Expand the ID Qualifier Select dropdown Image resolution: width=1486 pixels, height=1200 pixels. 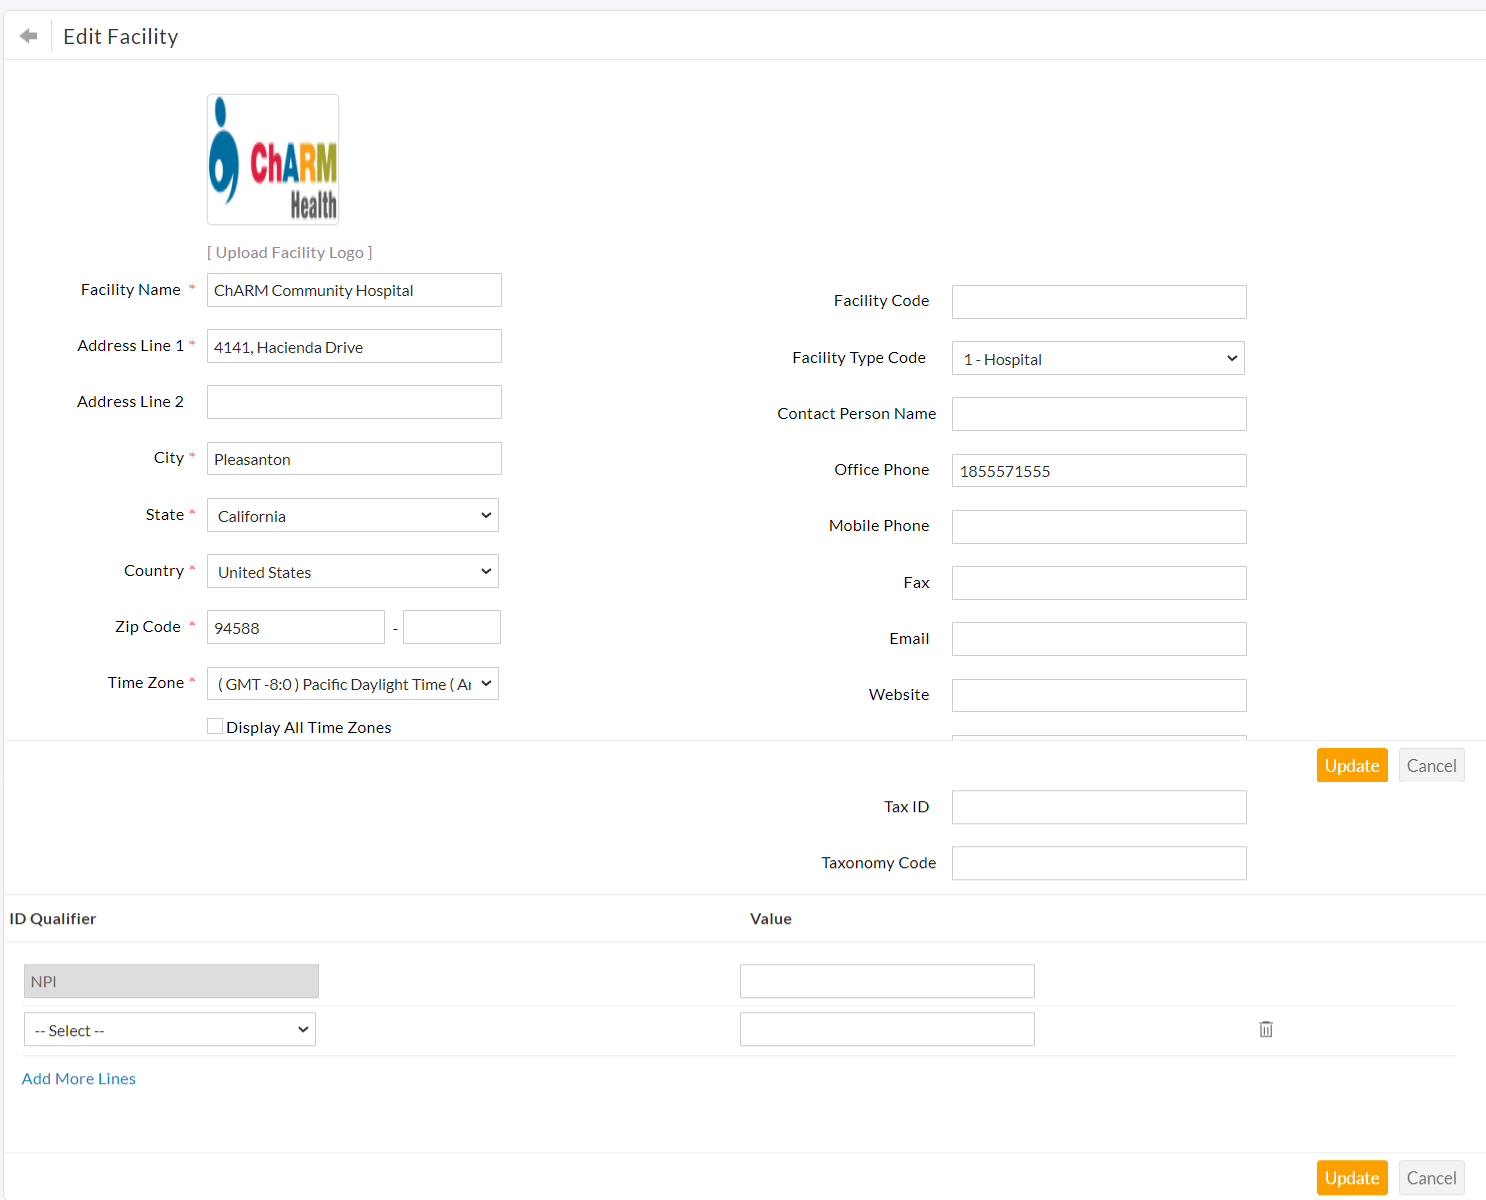click(170, 1030)
